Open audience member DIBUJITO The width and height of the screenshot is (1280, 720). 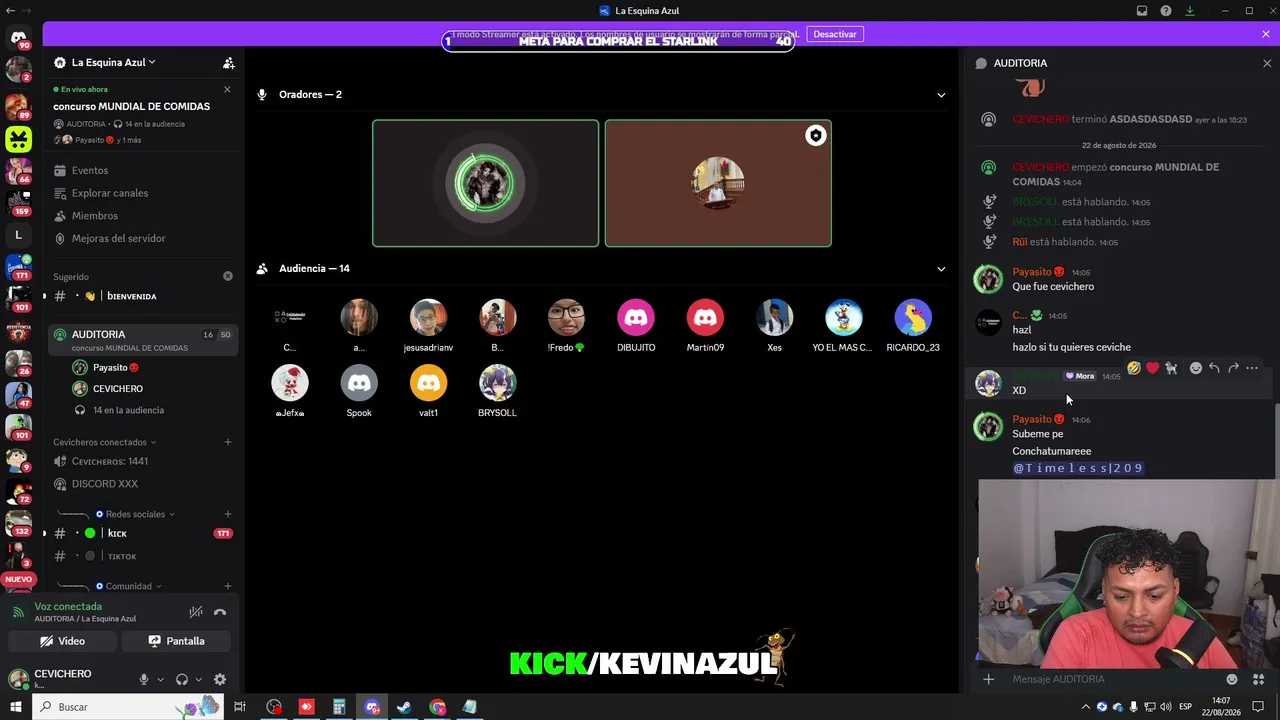pos(636,325)
